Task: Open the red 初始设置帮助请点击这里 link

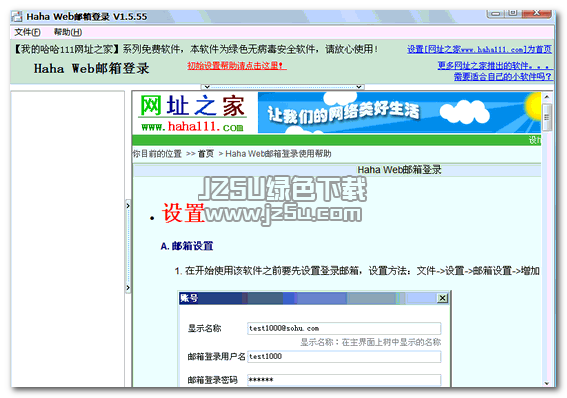Action: (237, 65)
